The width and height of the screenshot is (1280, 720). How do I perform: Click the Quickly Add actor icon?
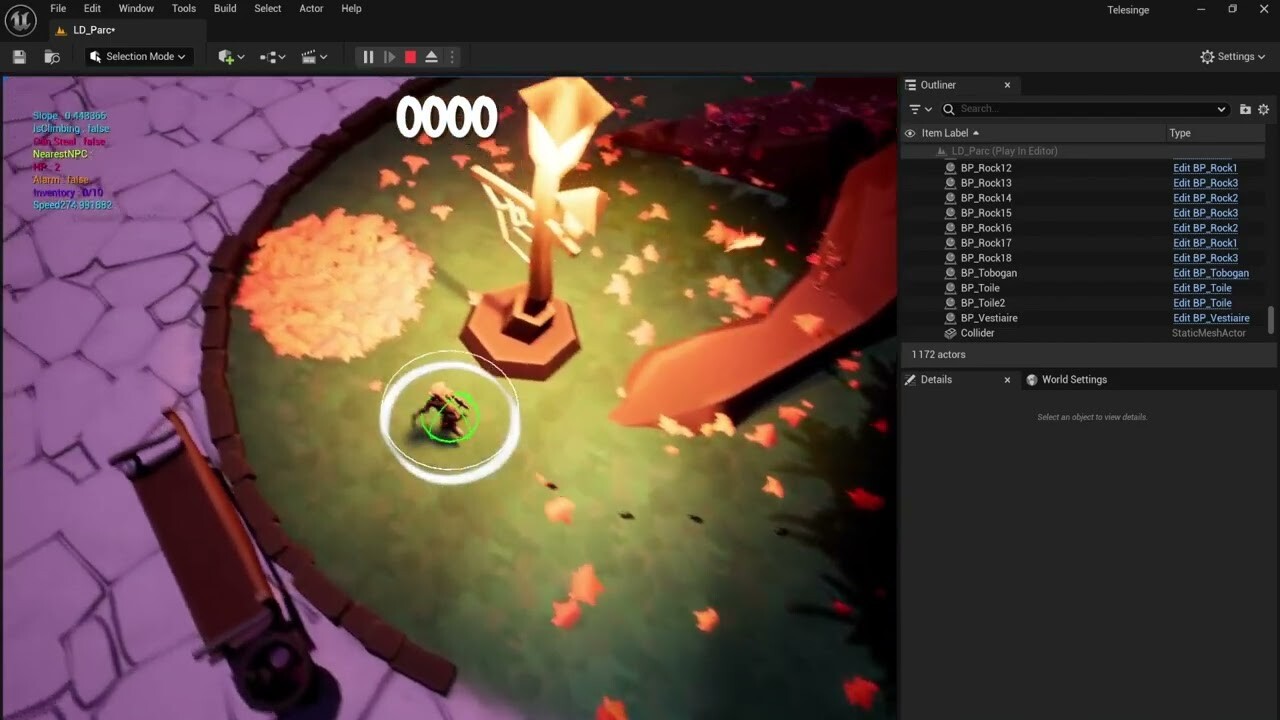tap(228, 57)
